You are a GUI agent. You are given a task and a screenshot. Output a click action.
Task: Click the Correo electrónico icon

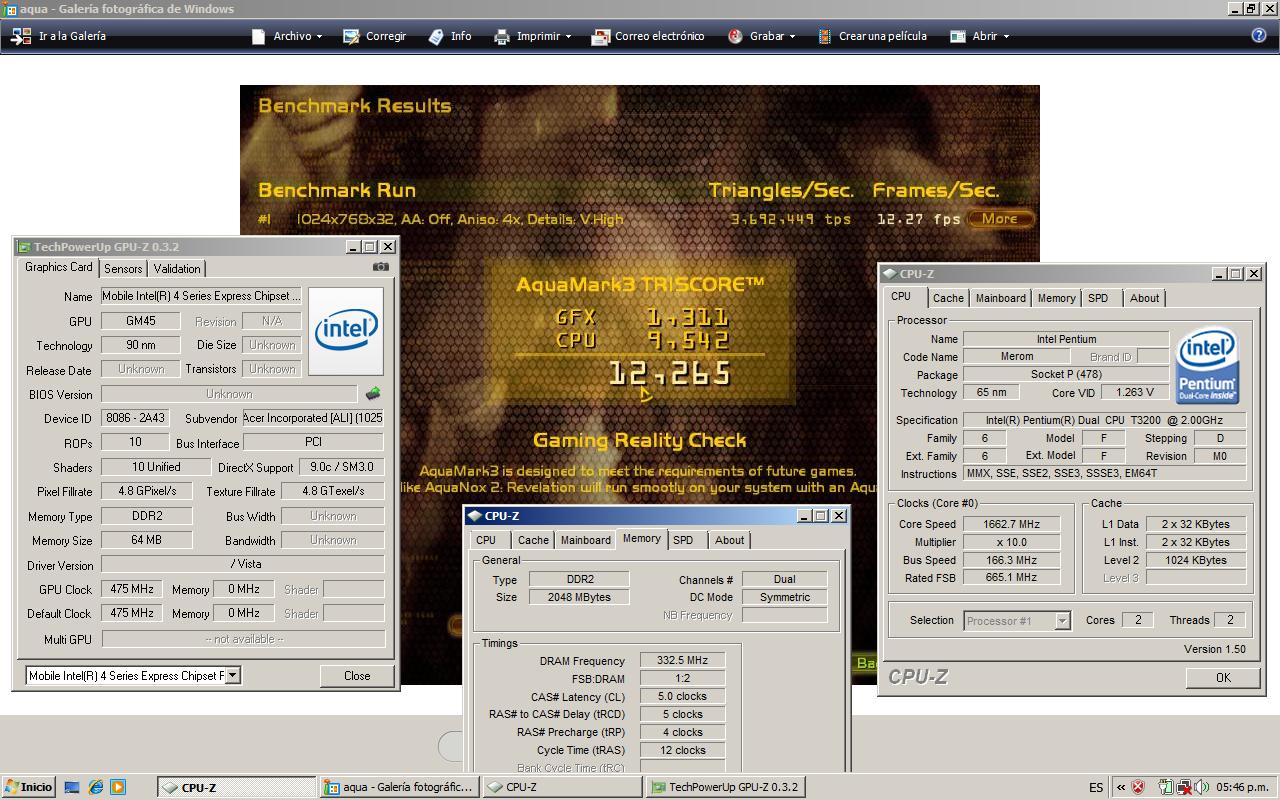click(600, 36)
